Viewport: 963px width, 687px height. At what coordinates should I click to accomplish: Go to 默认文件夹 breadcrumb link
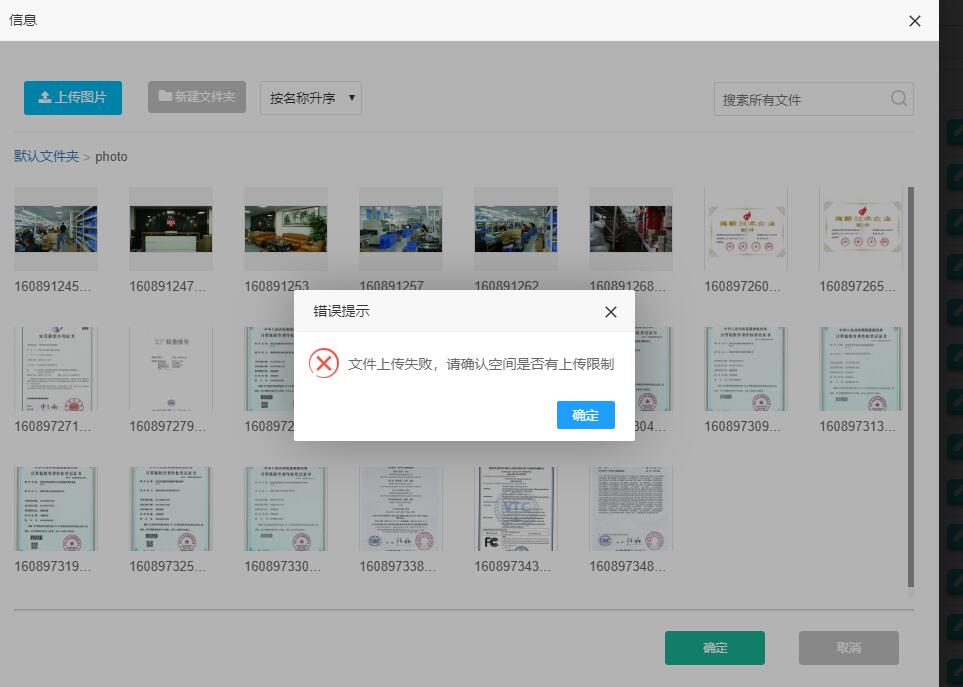[47, 157]
